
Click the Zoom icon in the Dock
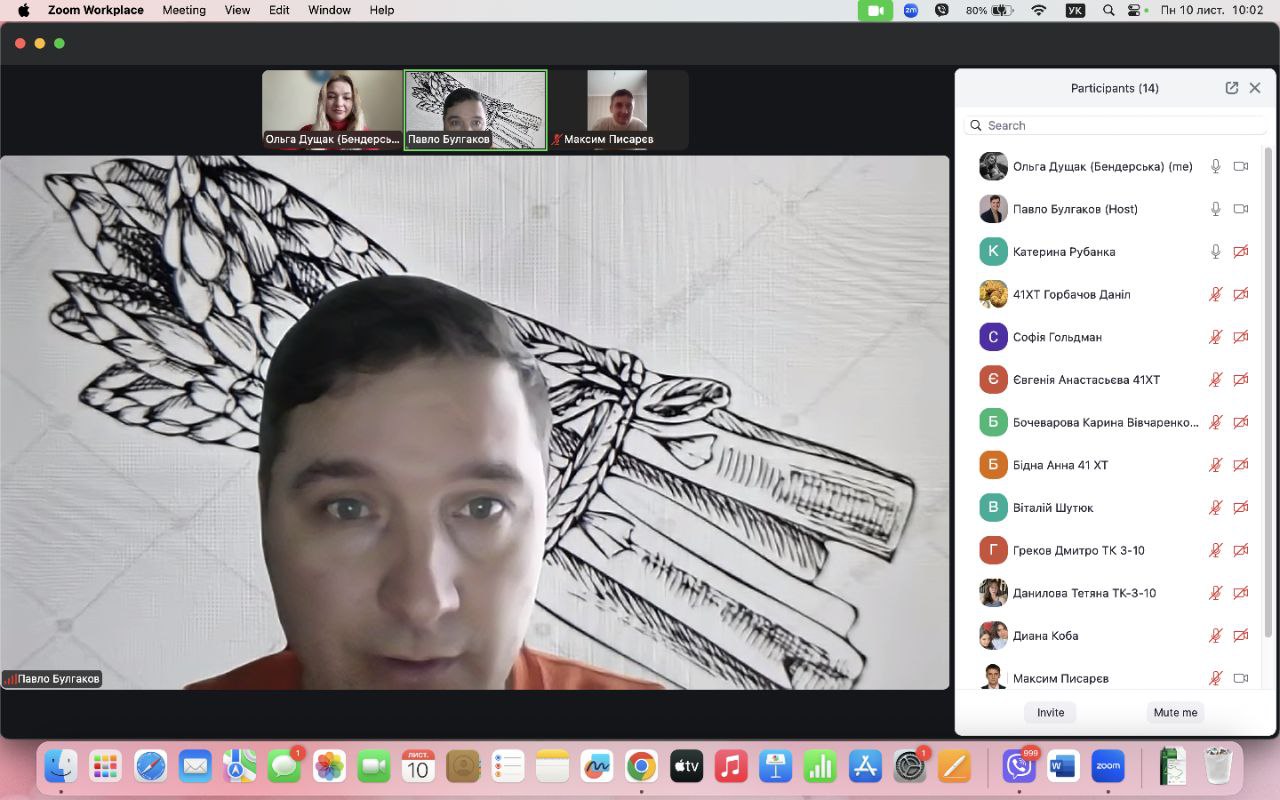1108,767
